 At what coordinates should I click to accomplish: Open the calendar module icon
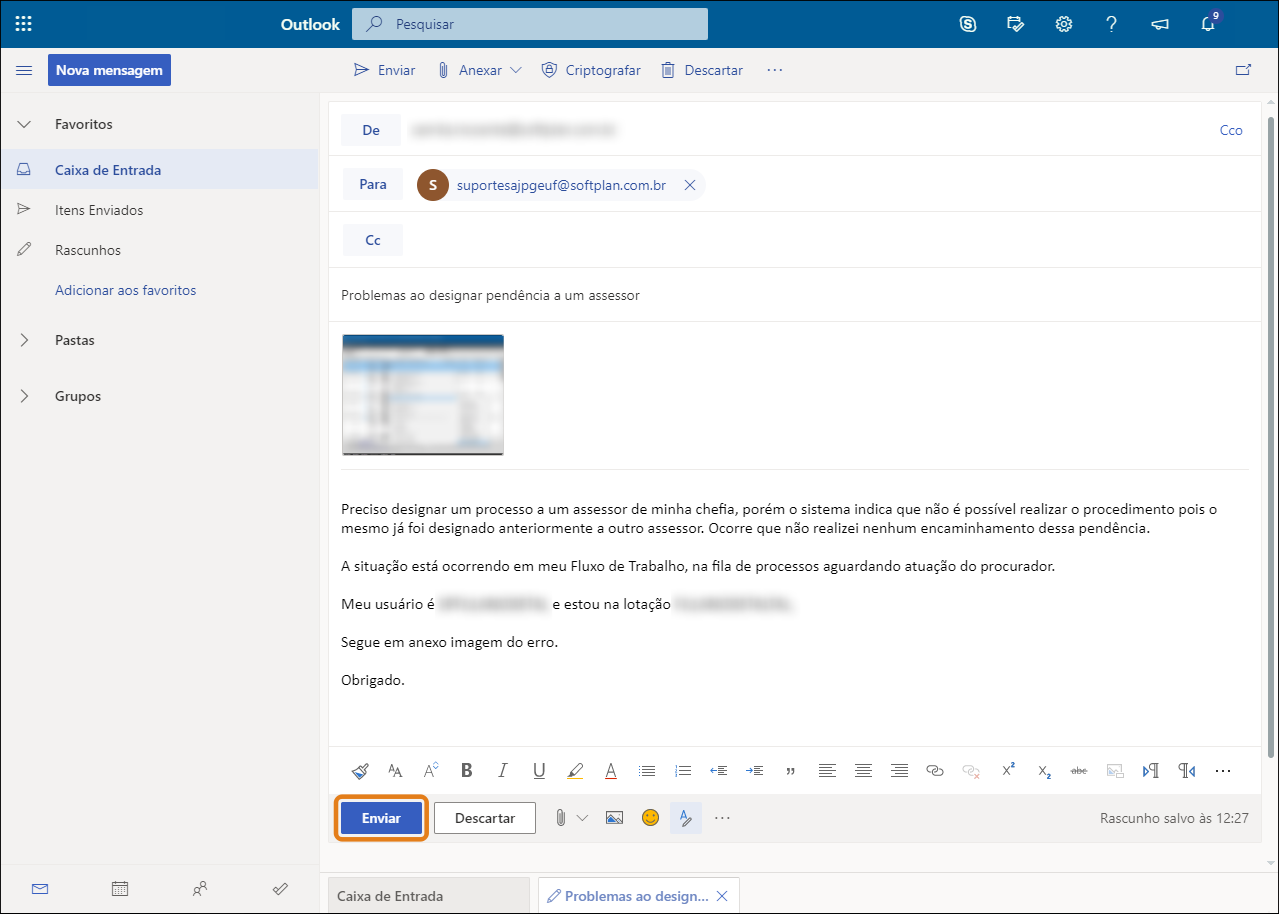[119, 888]
